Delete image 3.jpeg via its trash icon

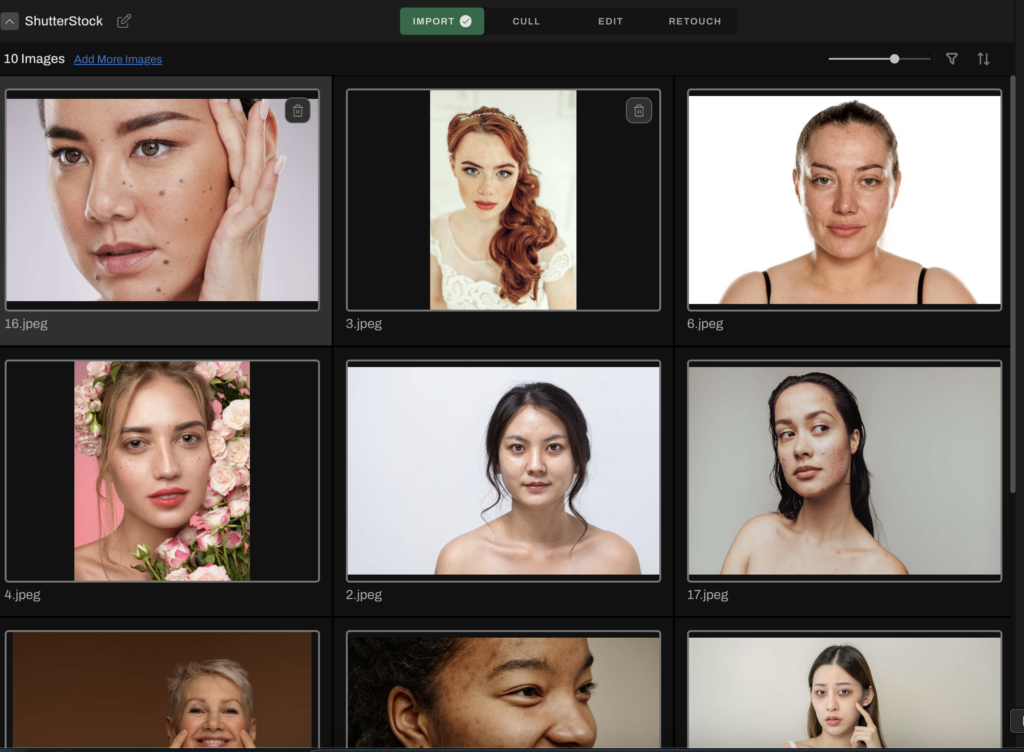click(638, 111)
